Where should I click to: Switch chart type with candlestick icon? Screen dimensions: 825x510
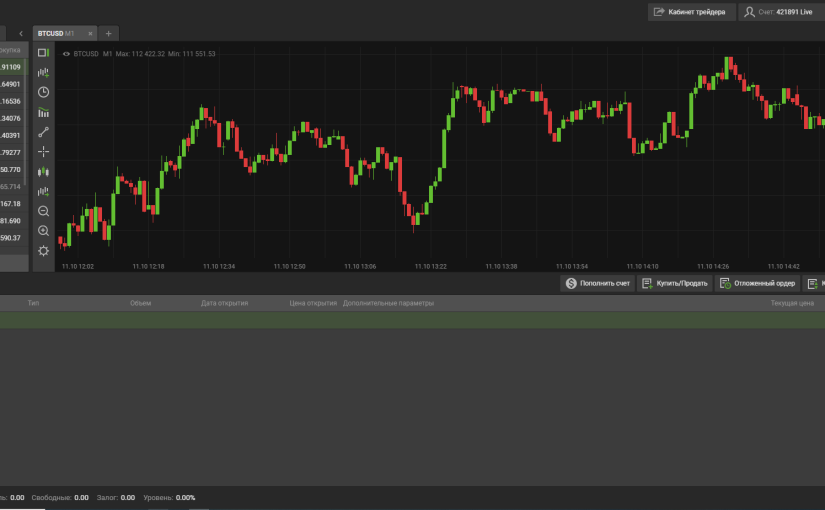click(43, 171)
